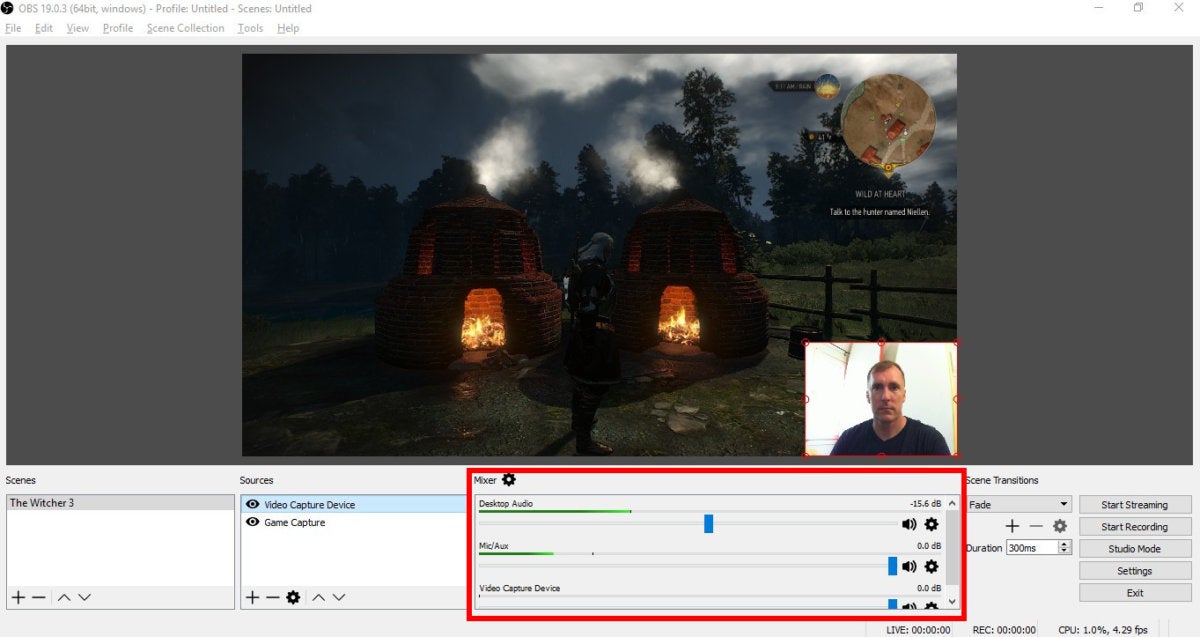
Task: Click the Video Capture Device volume slider handle
Action: click(893, 604)
